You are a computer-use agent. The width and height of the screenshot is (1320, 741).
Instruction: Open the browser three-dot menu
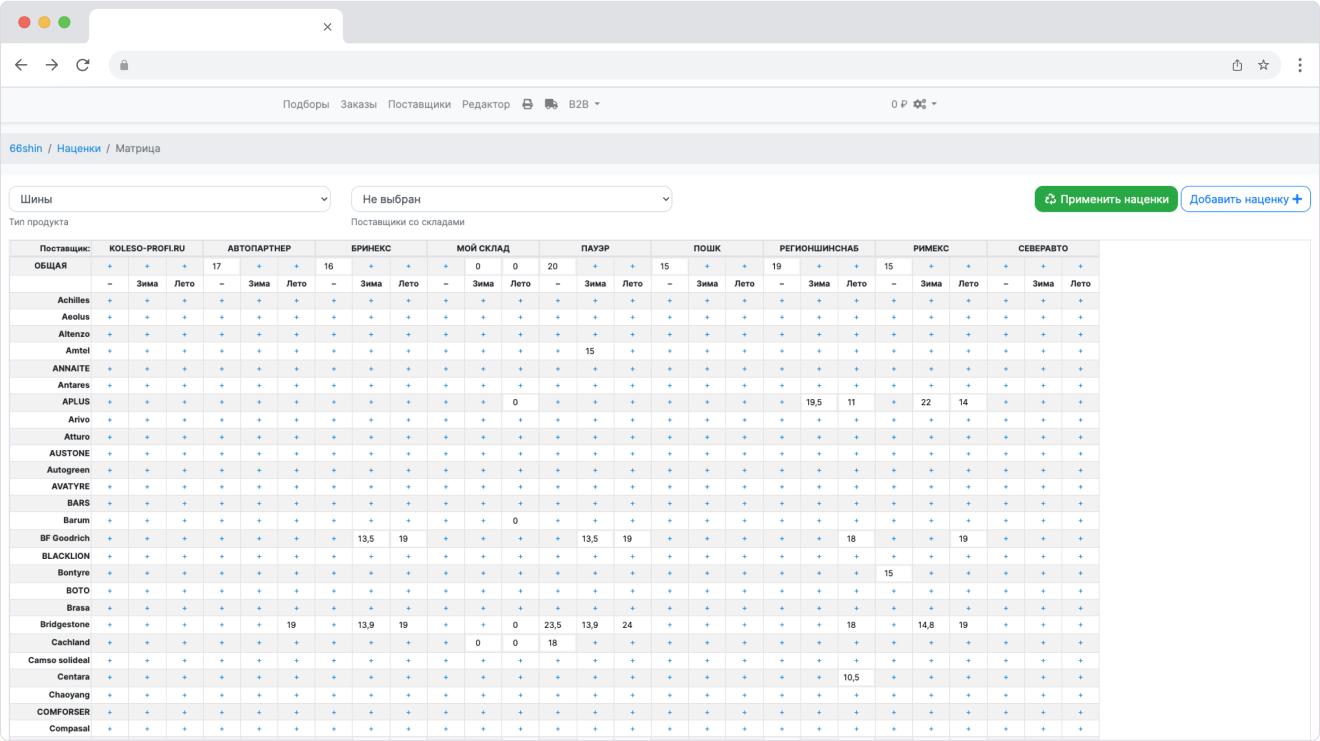(1299, 65)
